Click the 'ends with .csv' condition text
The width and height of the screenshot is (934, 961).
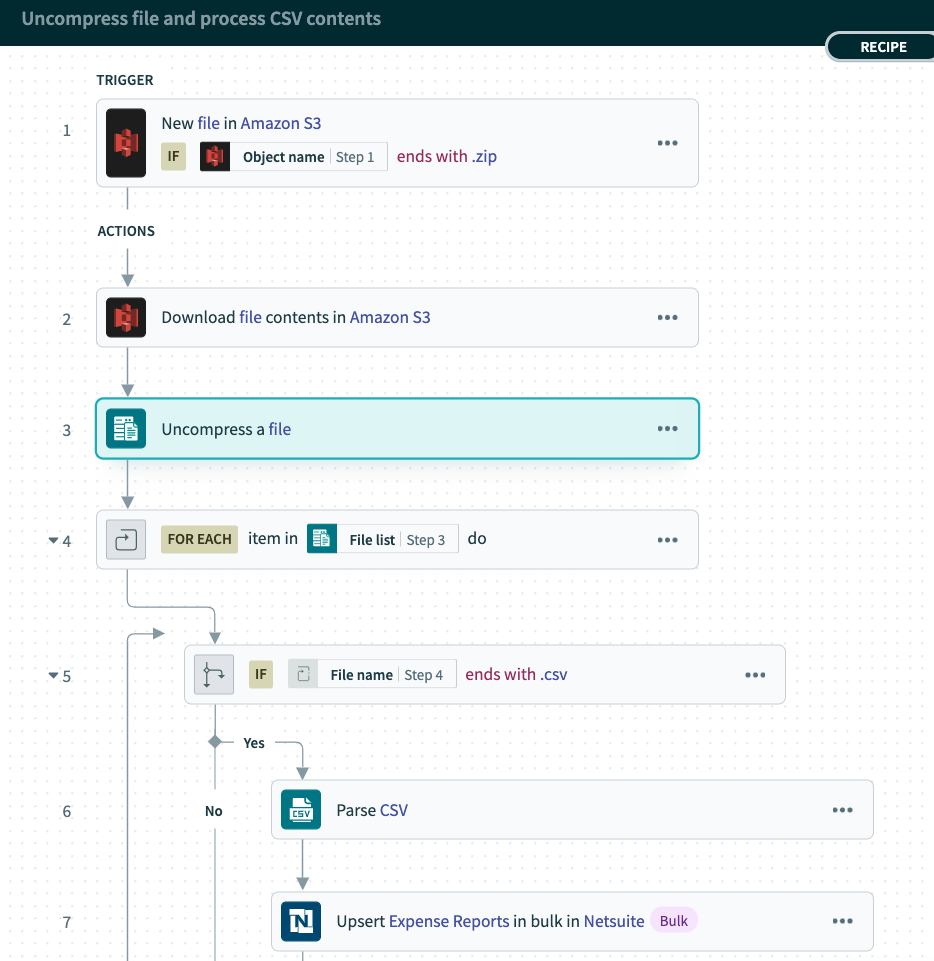(516, 675)
